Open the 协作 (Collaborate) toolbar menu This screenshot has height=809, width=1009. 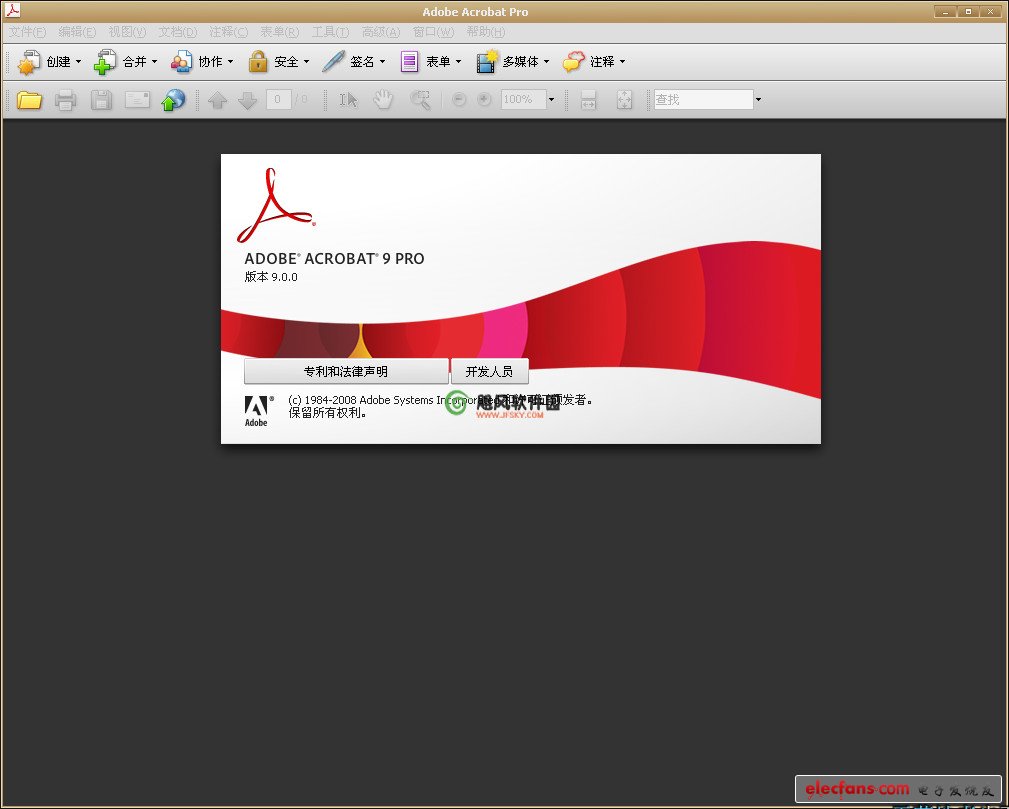(202, 62)
